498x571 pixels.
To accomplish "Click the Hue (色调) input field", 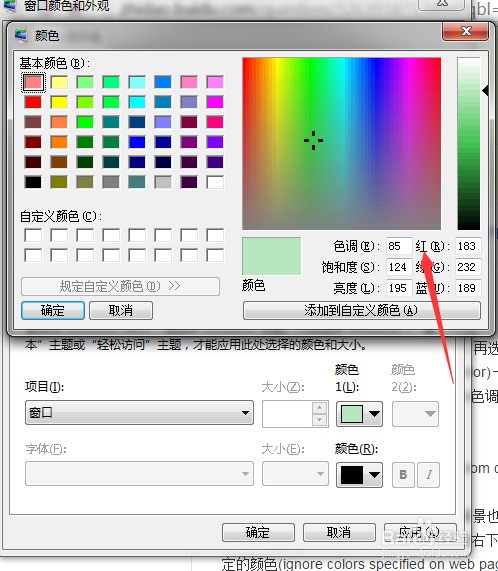I will coord(399,246).
